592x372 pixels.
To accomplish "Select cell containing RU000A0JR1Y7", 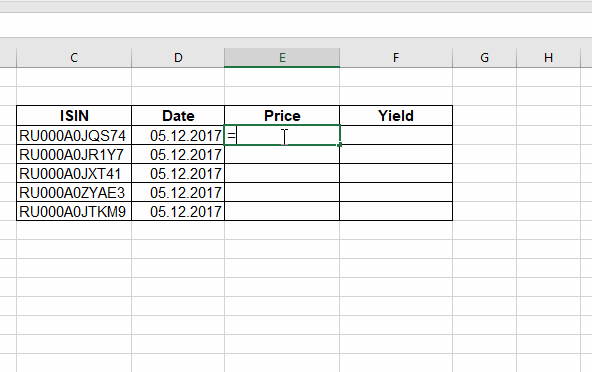I will click(x=74, y=154).
